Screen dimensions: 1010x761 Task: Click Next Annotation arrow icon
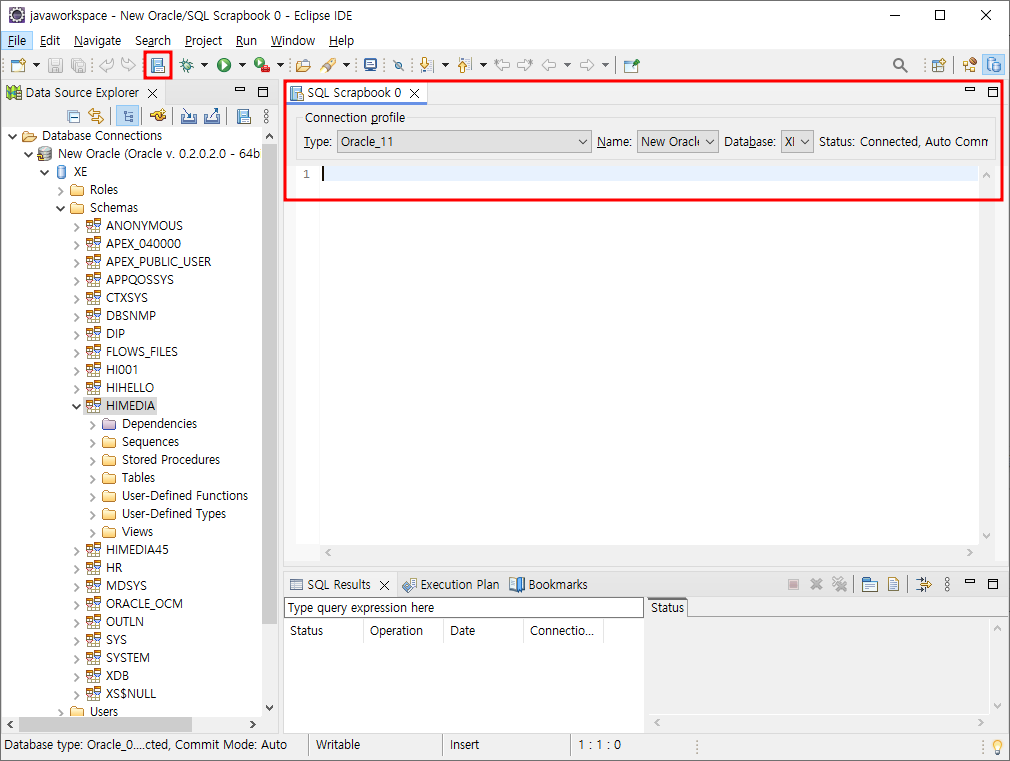point(426,65)
